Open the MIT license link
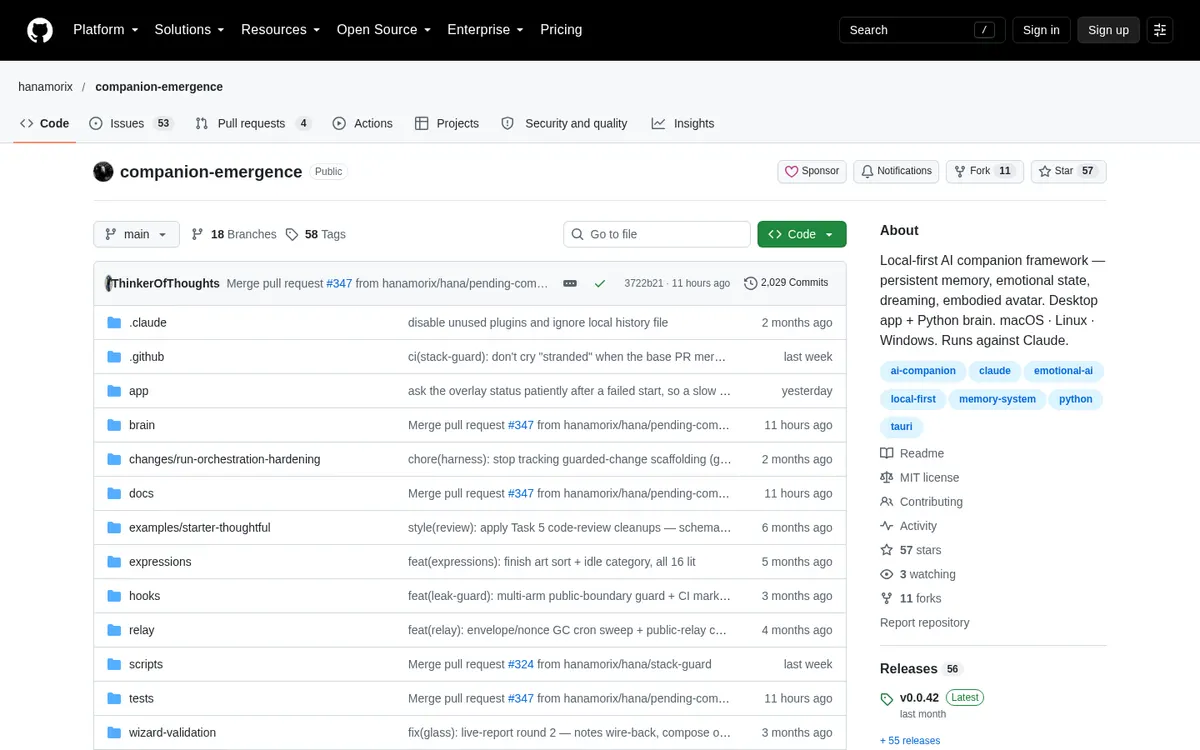The image size is (1200, 750). coord(919,478)
